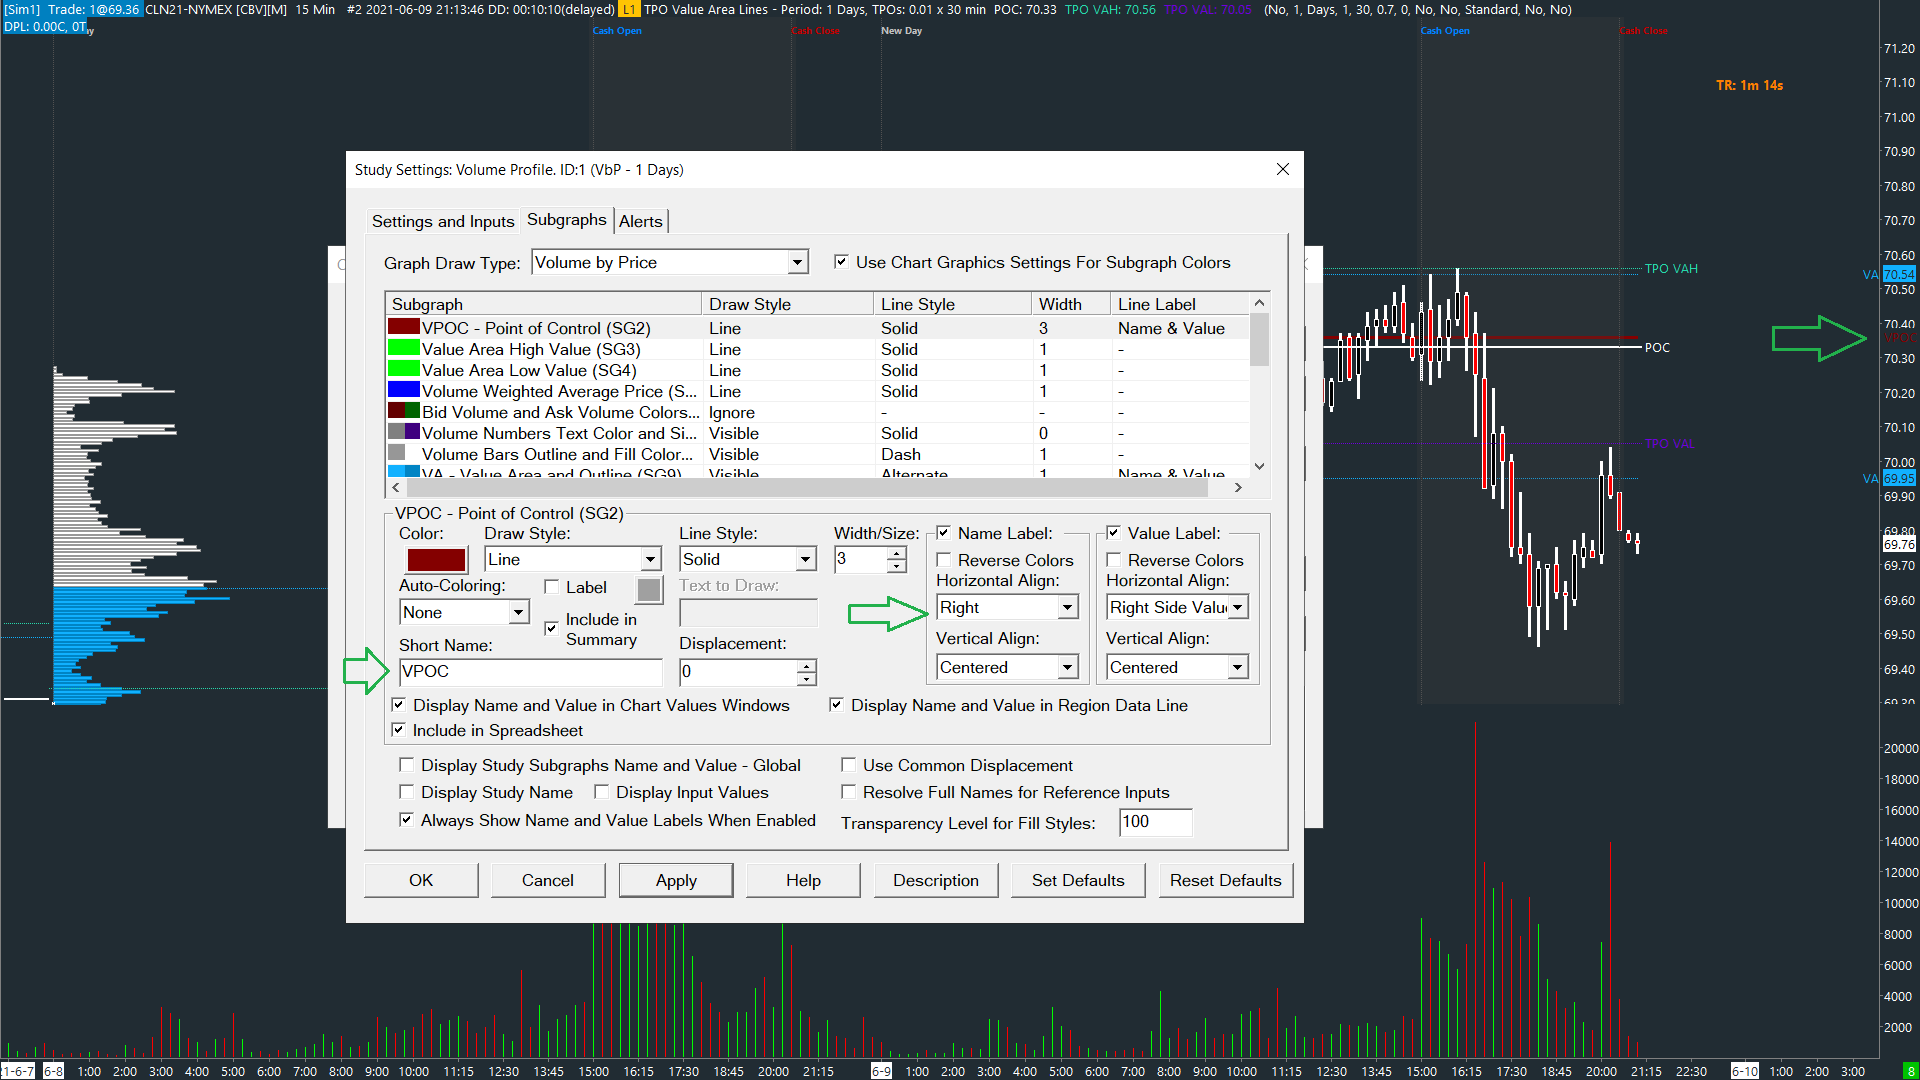The image size is (1920, 1080).
Task: Click the Reset Defaults button
Action: 1225,880
